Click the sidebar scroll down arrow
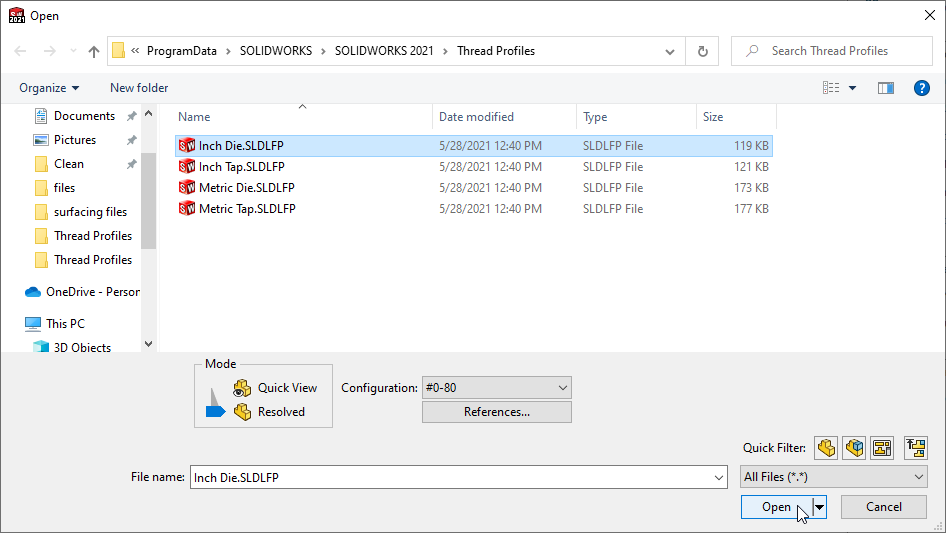Screen dimensions: 946x533 pos(148,343)
